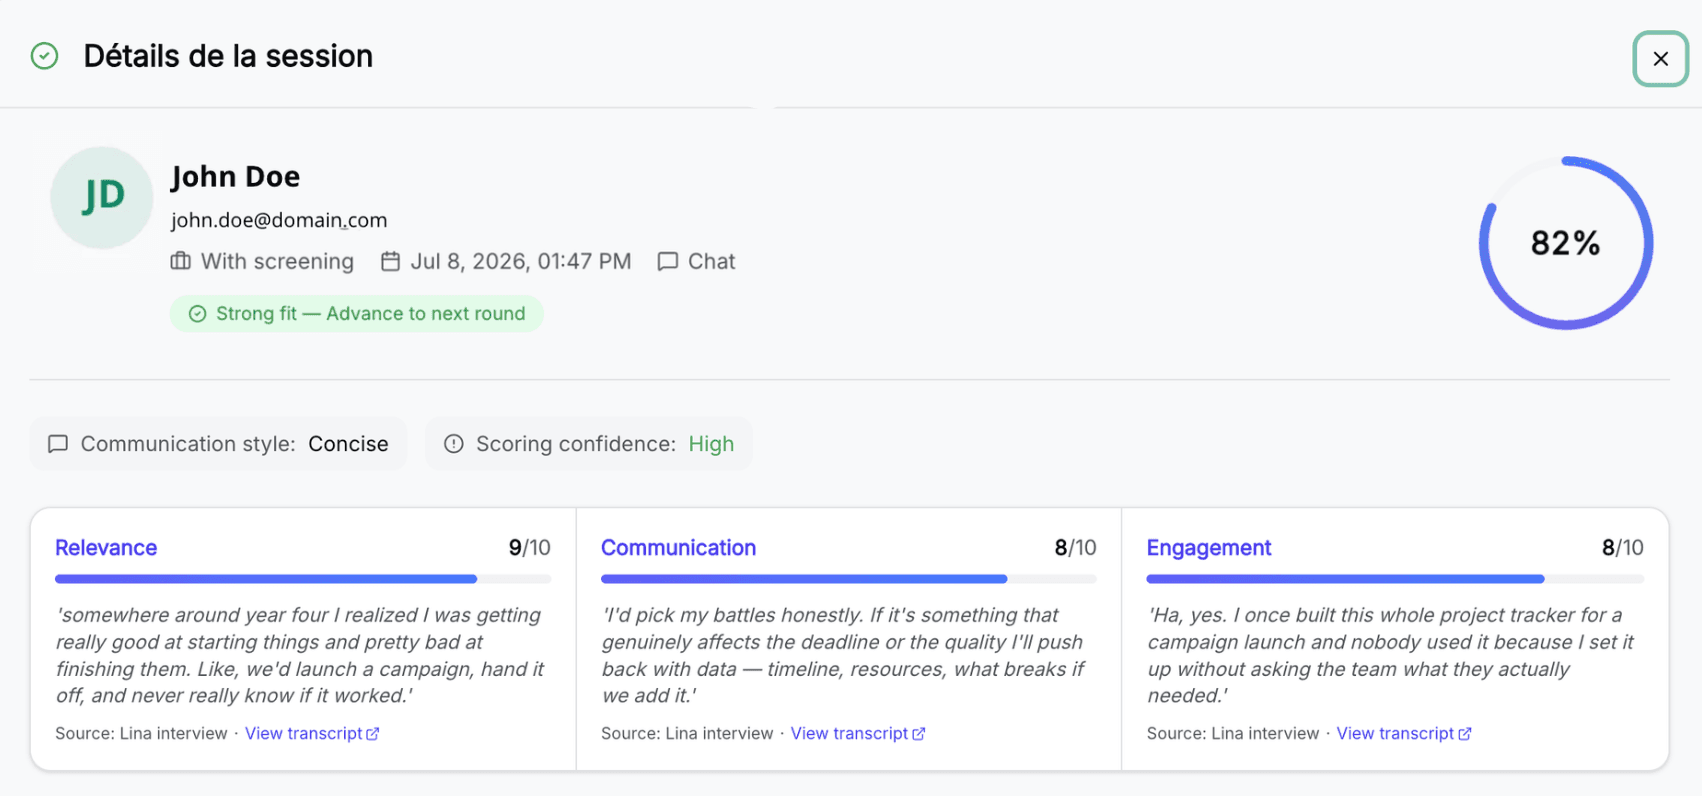Click the quote starting 'somewhere around year four

(x=300, y=655)
